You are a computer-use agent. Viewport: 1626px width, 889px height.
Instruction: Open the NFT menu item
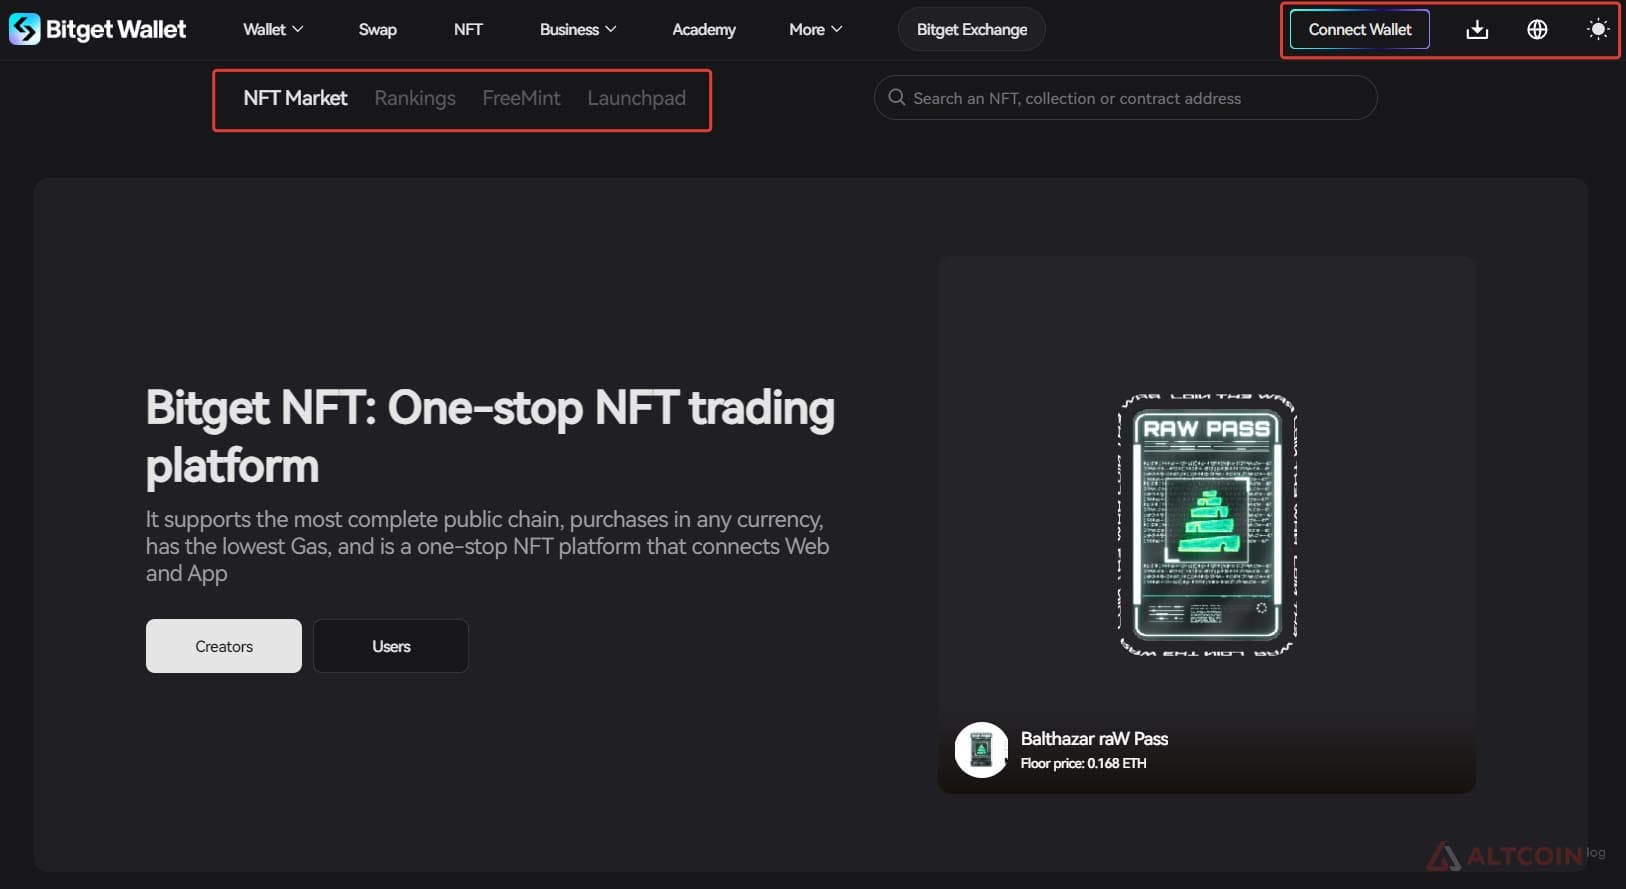click(x=468, y=30)
